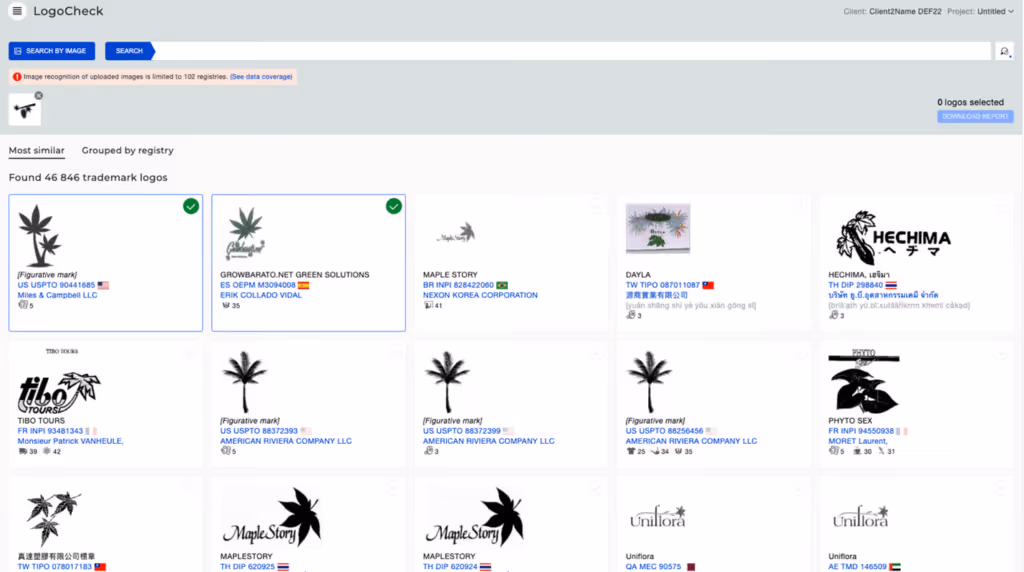Click class 25 icon on the USPTO 88256456 card
1024x572 pixels.
(631, 451)
